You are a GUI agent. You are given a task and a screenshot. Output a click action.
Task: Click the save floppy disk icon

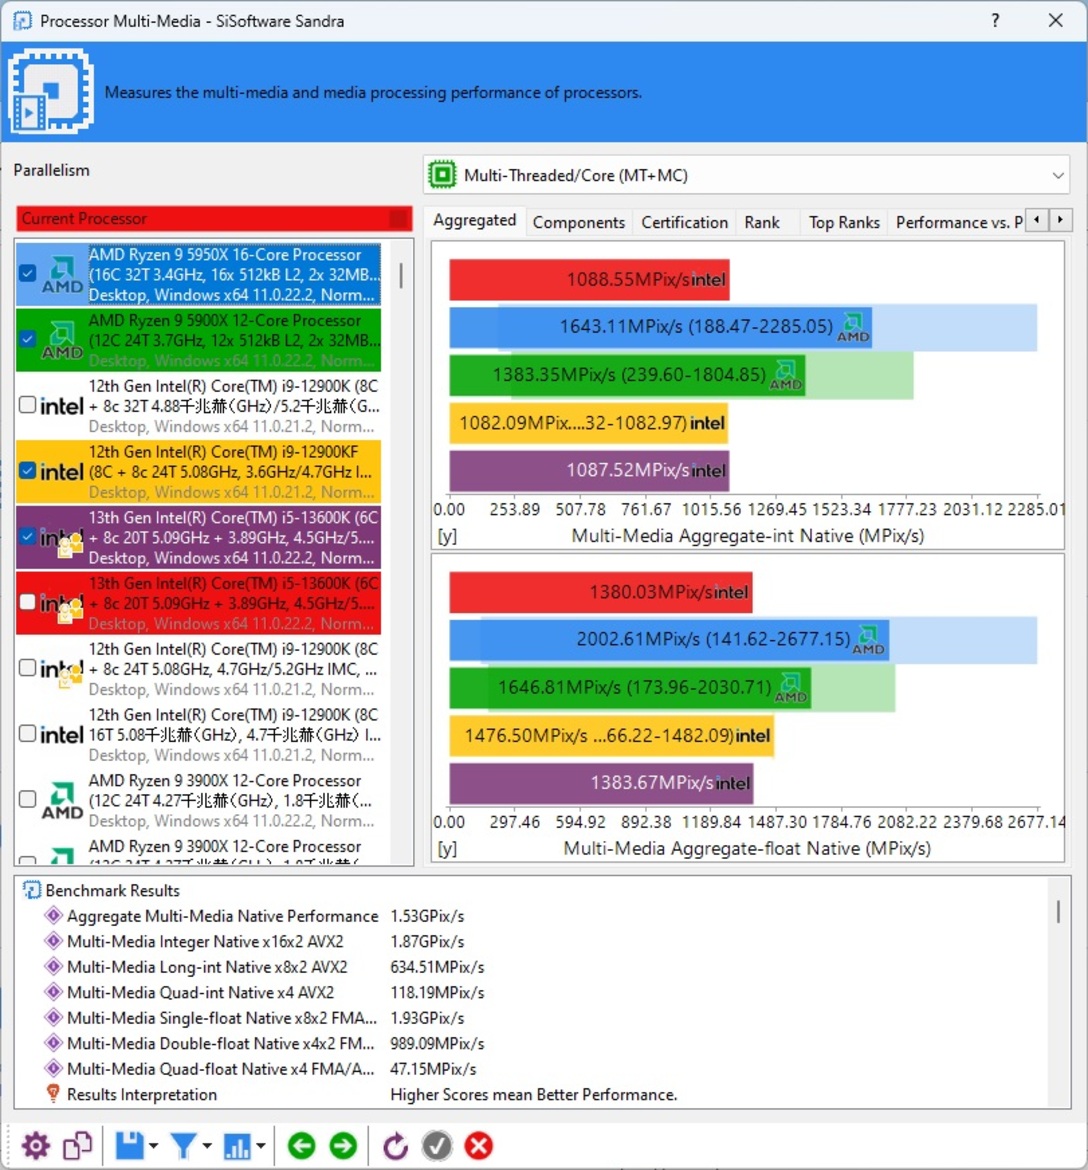pos(129,1146)
